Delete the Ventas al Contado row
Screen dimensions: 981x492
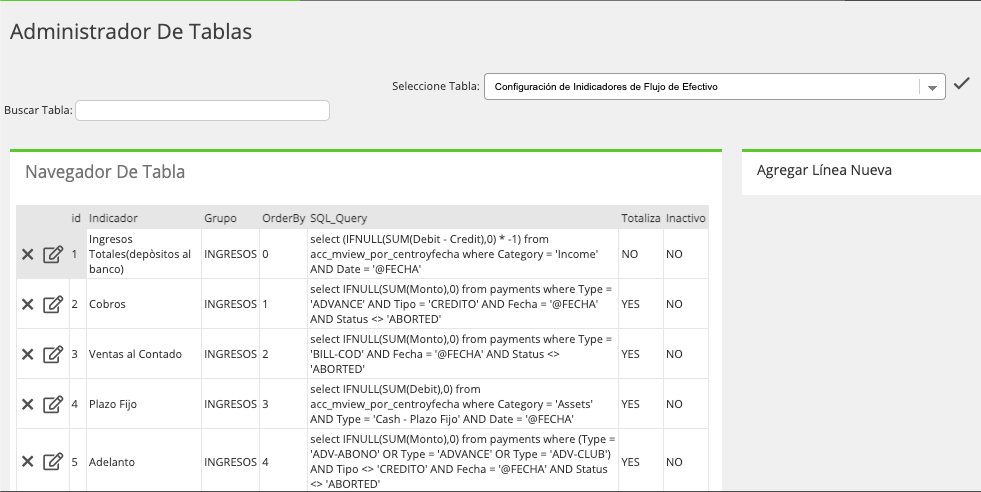(x=28, y=354)
